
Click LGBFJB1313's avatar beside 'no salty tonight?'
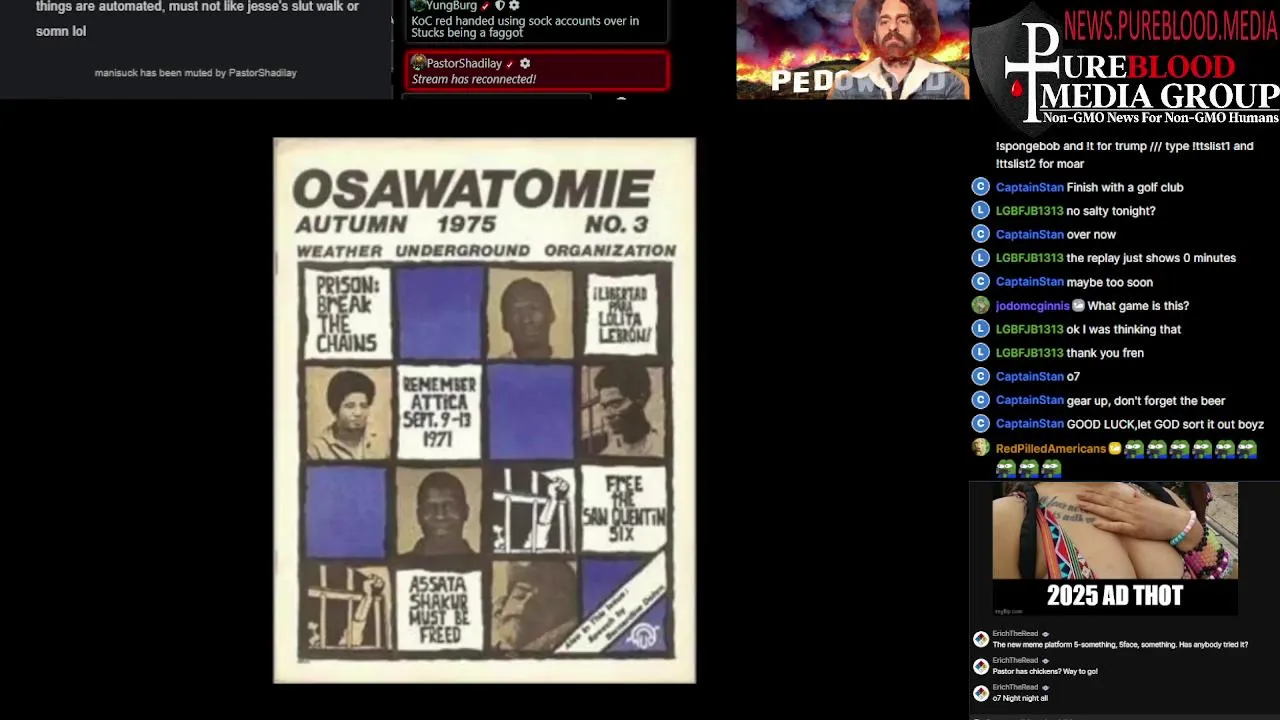click(x=981, y=211)
